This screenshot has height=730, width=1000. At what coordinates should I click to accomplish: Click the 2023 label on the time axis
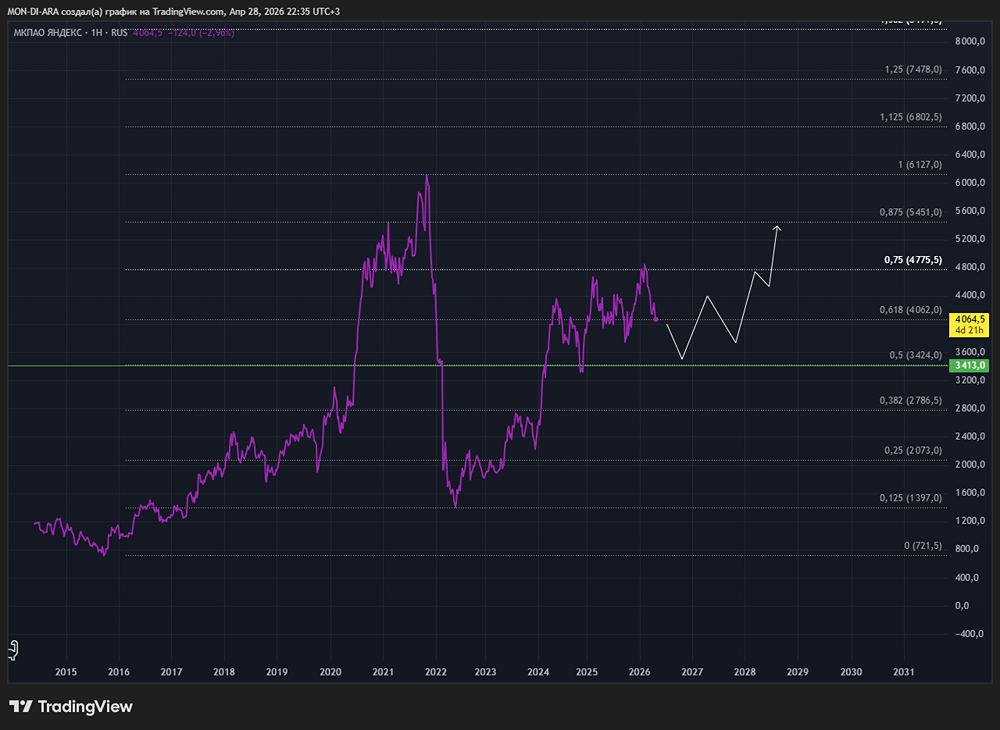(x=485, y=672)
